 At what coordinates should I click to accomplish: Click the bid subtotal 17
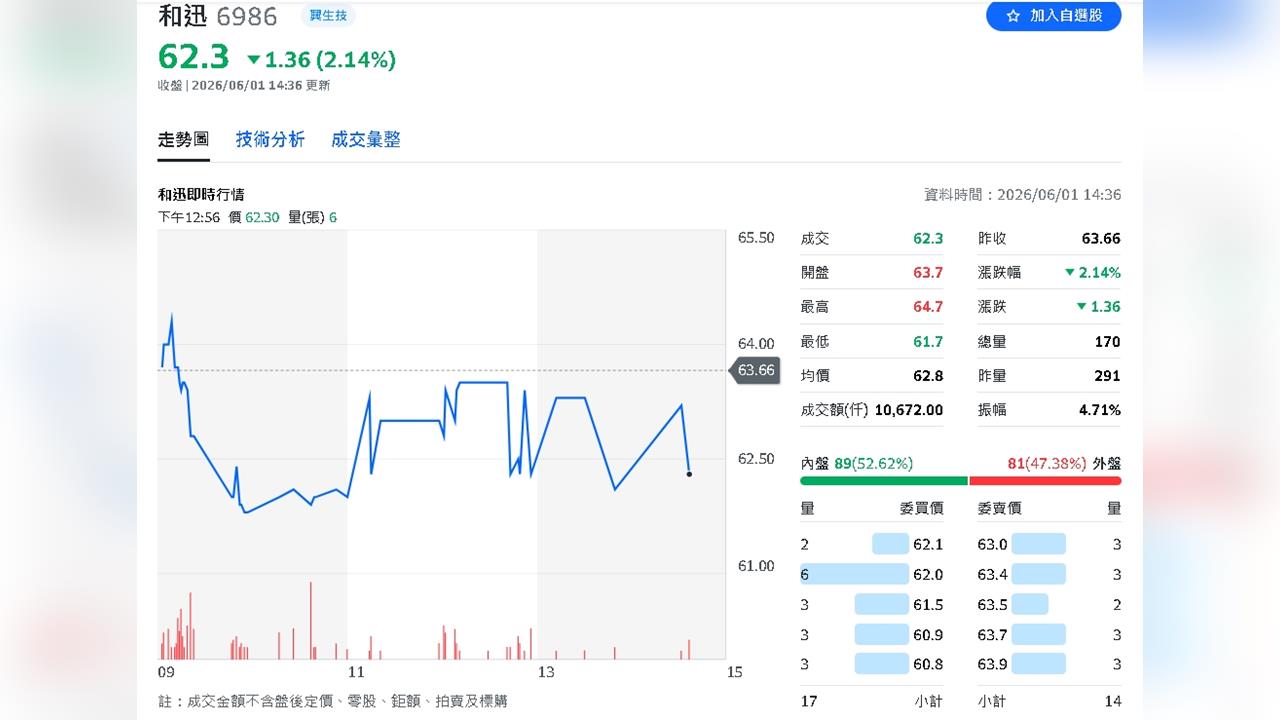click(809, 701)
